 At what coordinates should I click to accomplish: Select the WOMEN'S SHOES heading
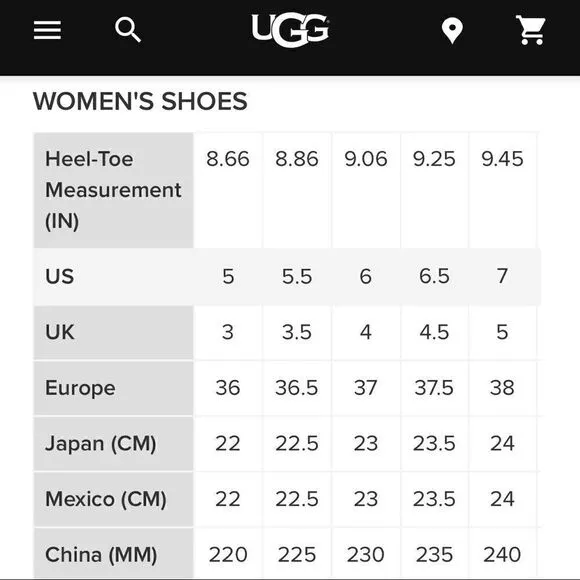click(140, 101)
